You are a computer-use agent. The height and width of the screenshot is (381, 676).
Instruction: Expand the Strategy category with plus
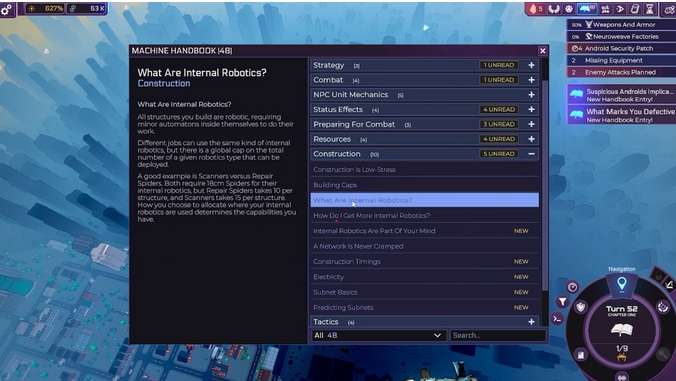pos(531,65)
